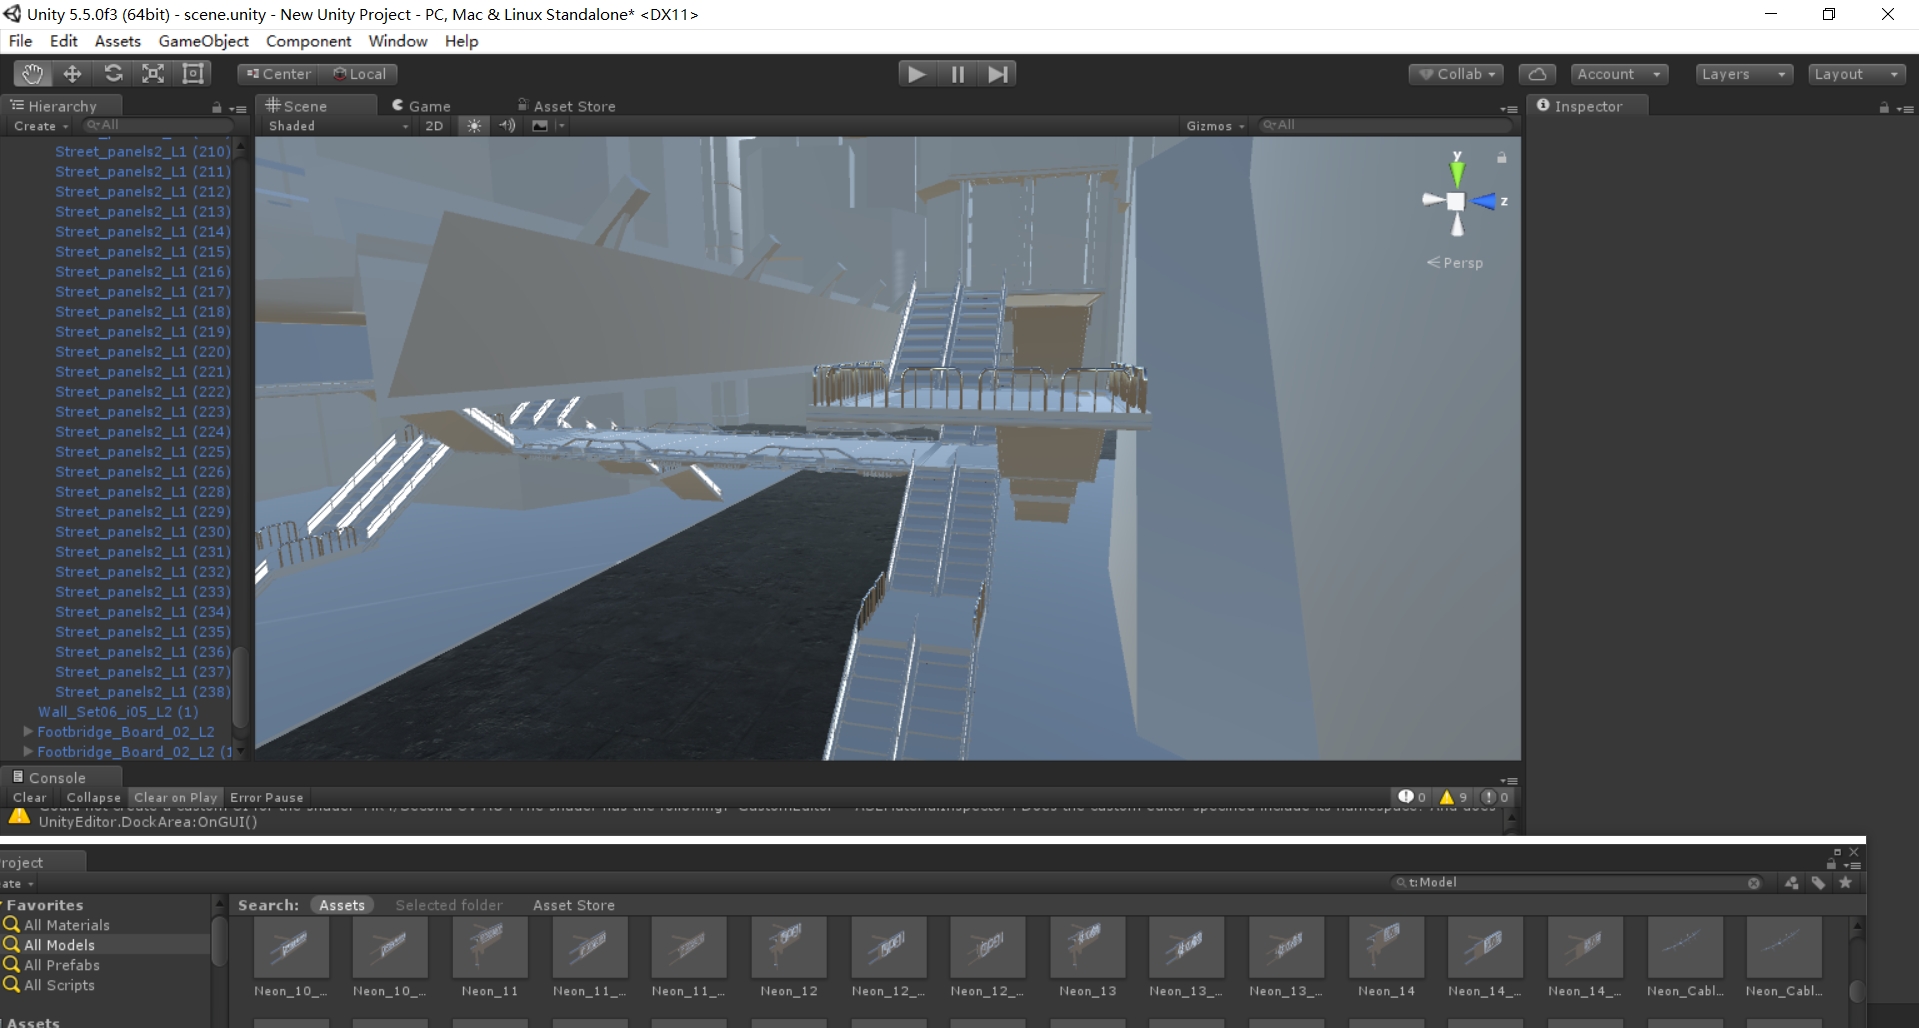
Task: Expand Footbridge_Board_02_L2 in the hierarchy
Action: (28, 731)
